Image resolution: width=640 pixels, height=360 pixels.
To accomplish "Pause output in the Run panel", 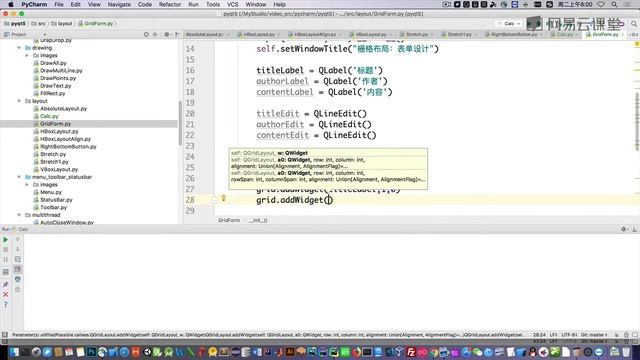I will pyautogui.click(x=6, y=260).
